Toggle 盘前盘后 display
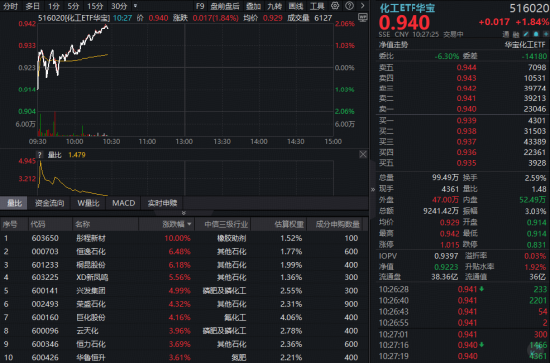550x363 pixels. tap(225, 6)
